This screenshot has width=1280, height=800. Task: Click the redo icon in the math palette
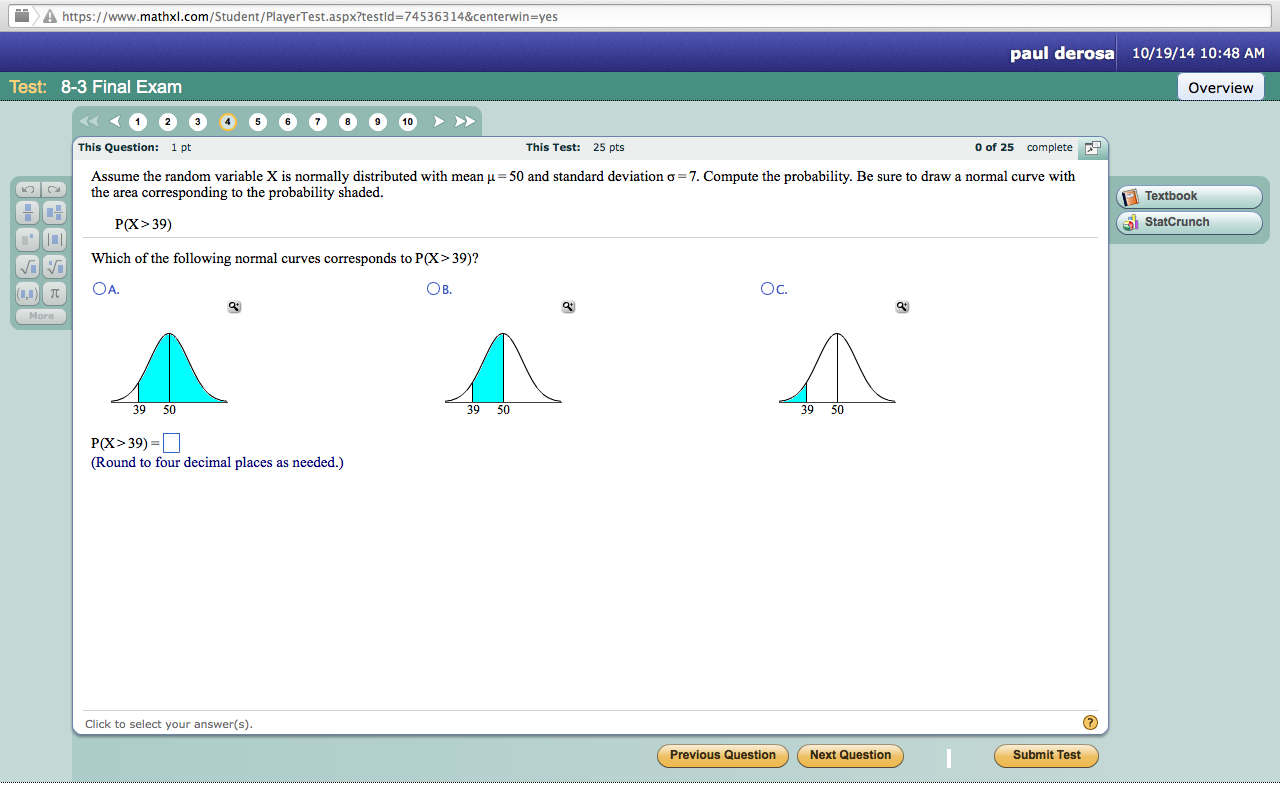[54, 190]
